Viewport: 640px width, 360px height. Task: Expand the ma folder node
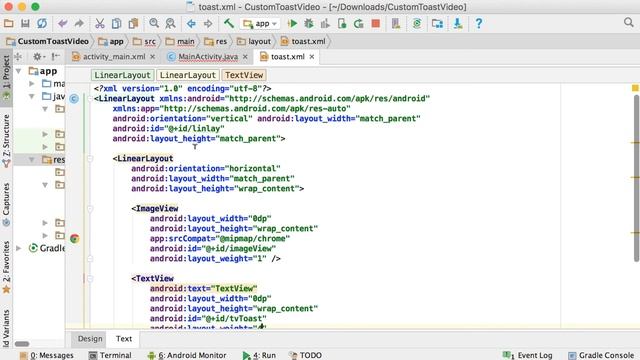pos(32,84)
